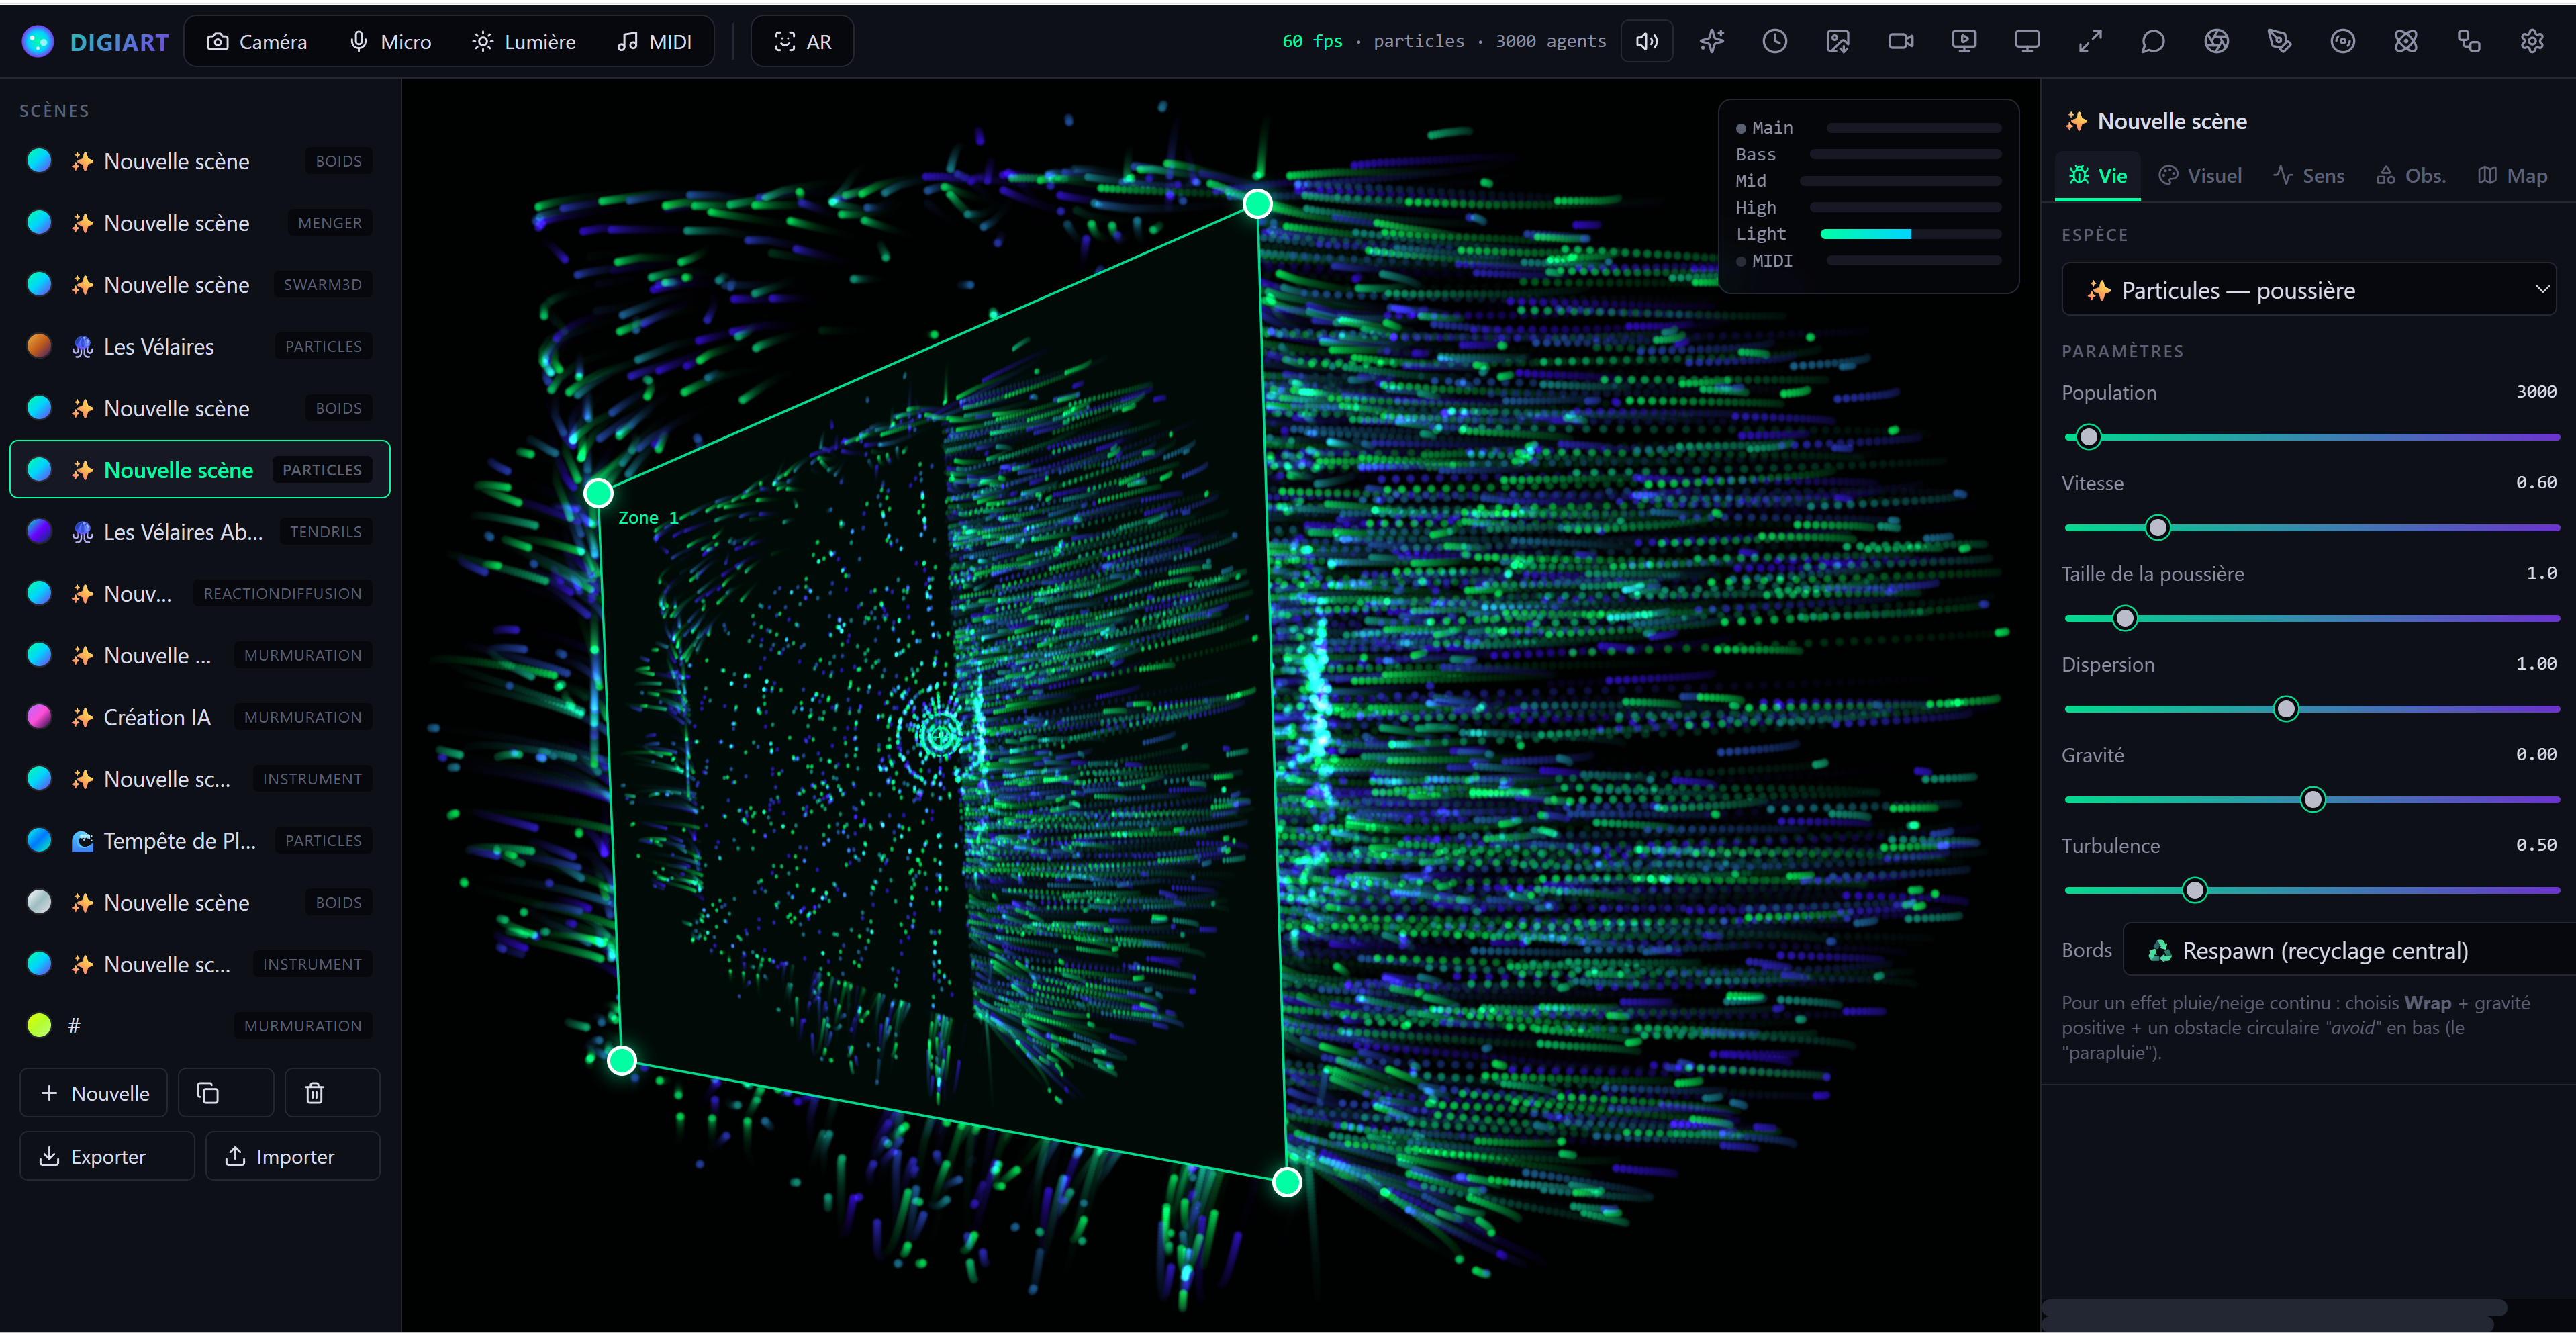Click the video camera record icon
Viewport: 2576px width, 1333px height.
[1900, 41]
